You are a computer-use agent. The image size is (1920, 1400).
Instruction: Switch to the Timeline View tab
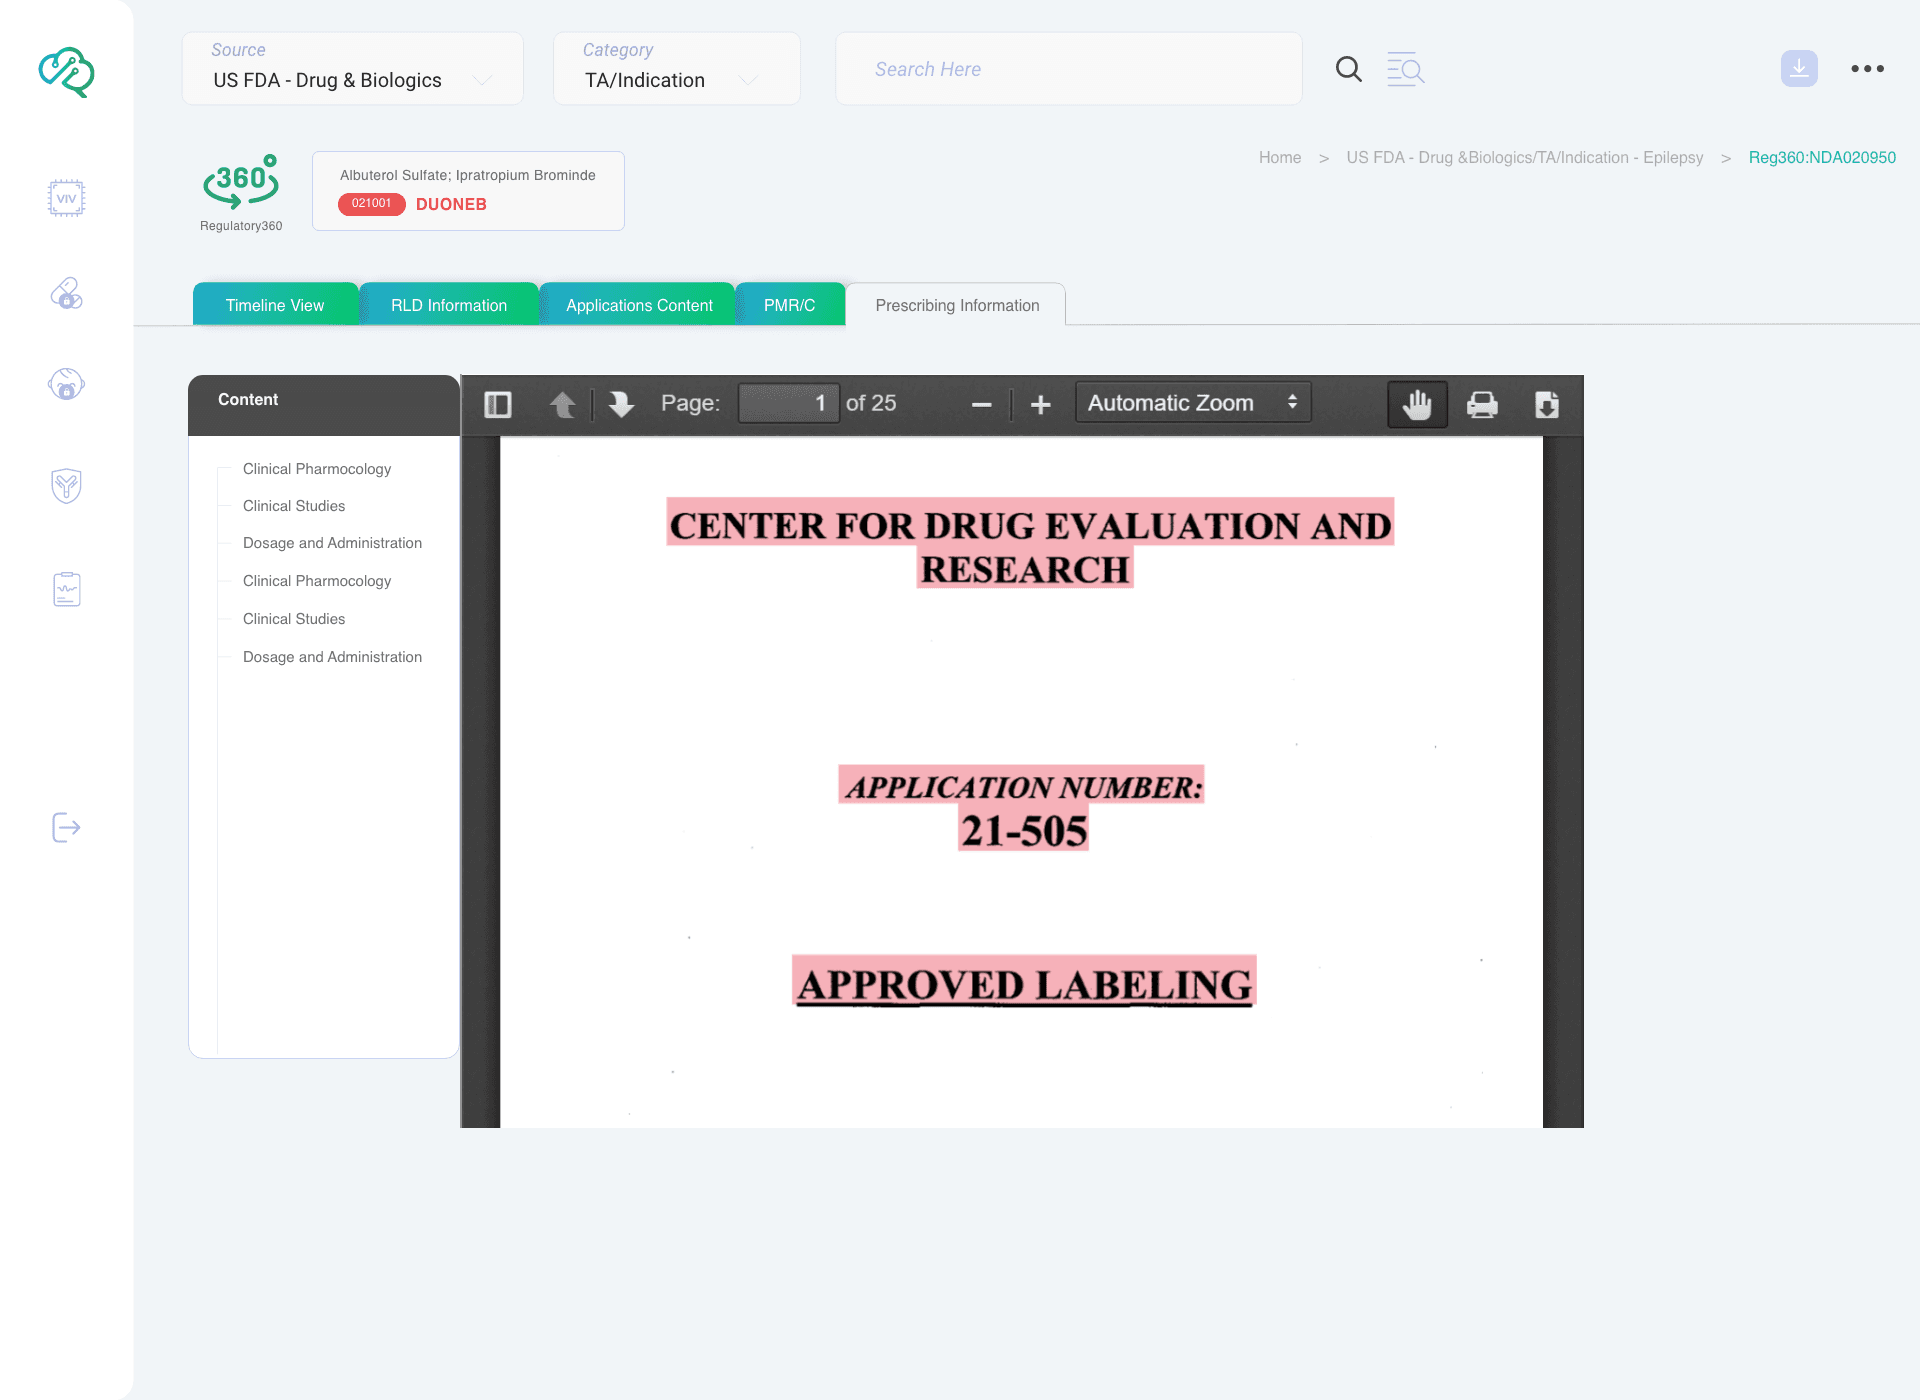[x=275, y=305]
